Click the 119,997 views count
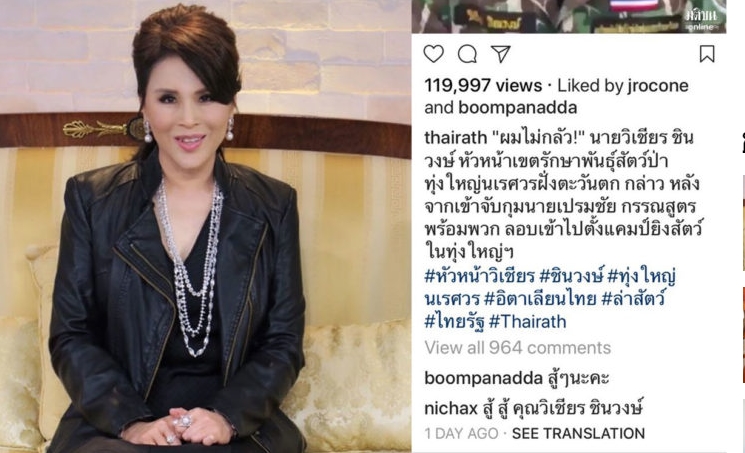Screen dimensions: 745x453 tap(483, 86)
